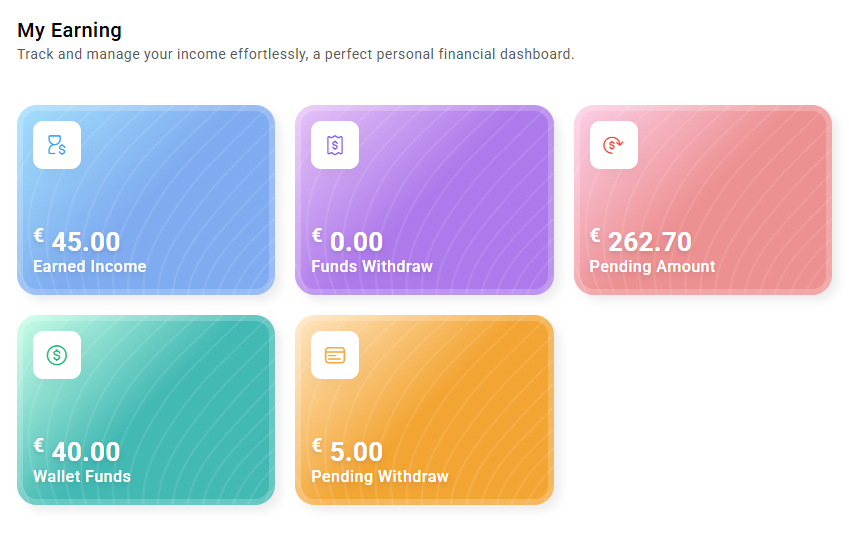Click the Pending Amount refresh-dollar icon
The image size is (849, 533).
click(613, 145)
